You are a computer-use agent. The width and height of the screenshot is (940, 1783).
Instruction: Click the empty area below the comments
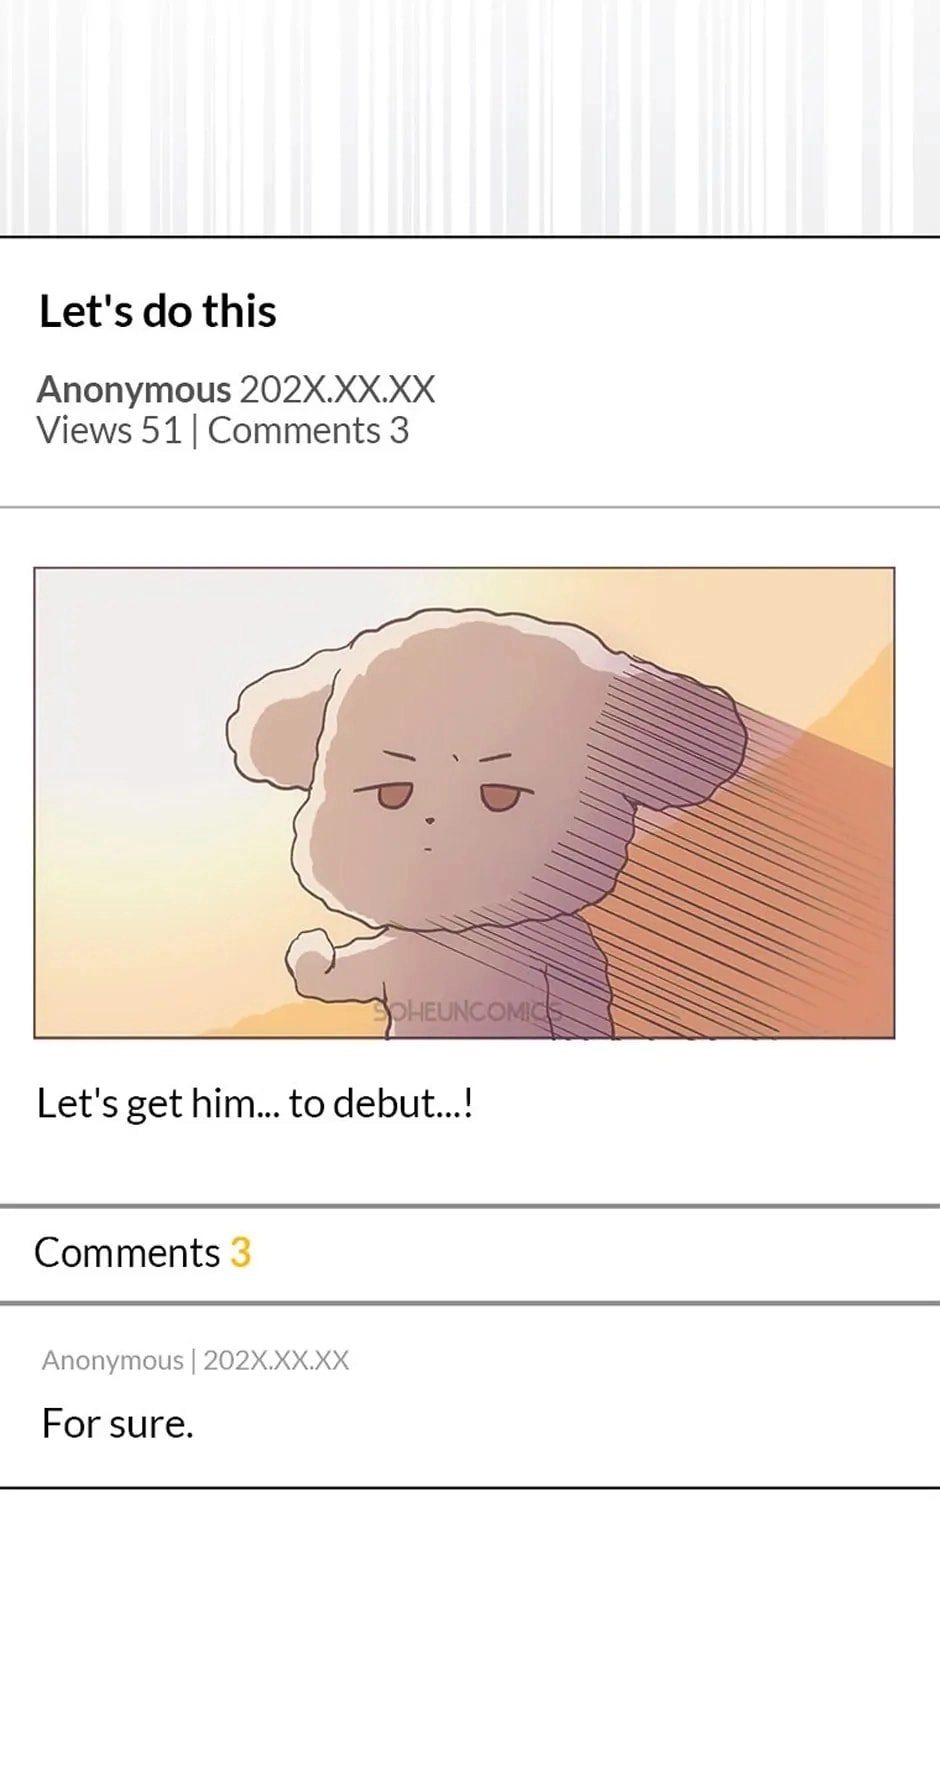pos(470,1635)
